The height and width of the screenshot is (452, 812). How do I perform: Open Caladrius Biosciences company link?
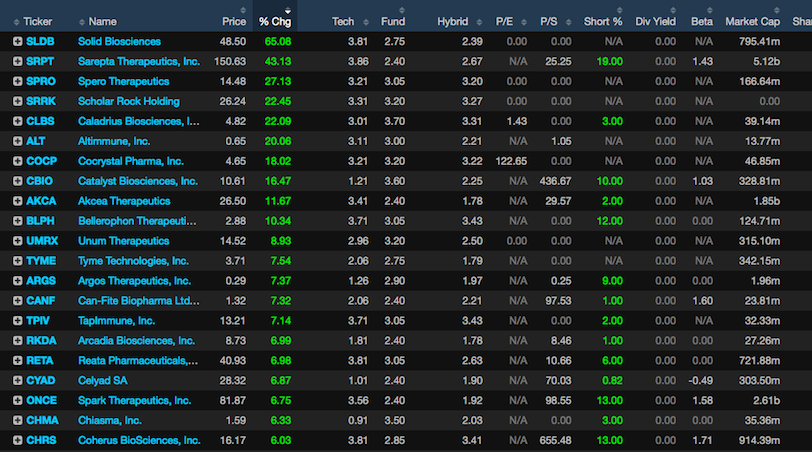pos(138,121)
